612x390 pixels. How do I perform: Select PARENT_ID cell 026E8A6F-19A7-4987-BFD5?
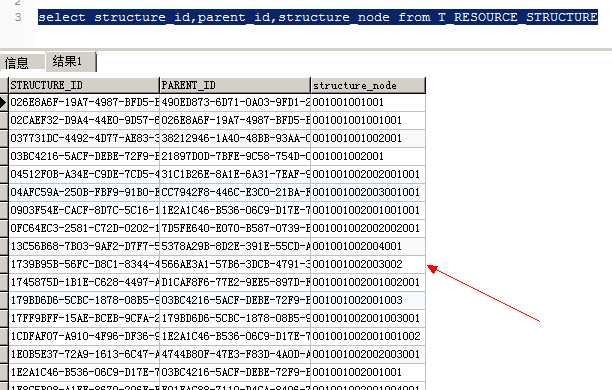click(235, 120)
